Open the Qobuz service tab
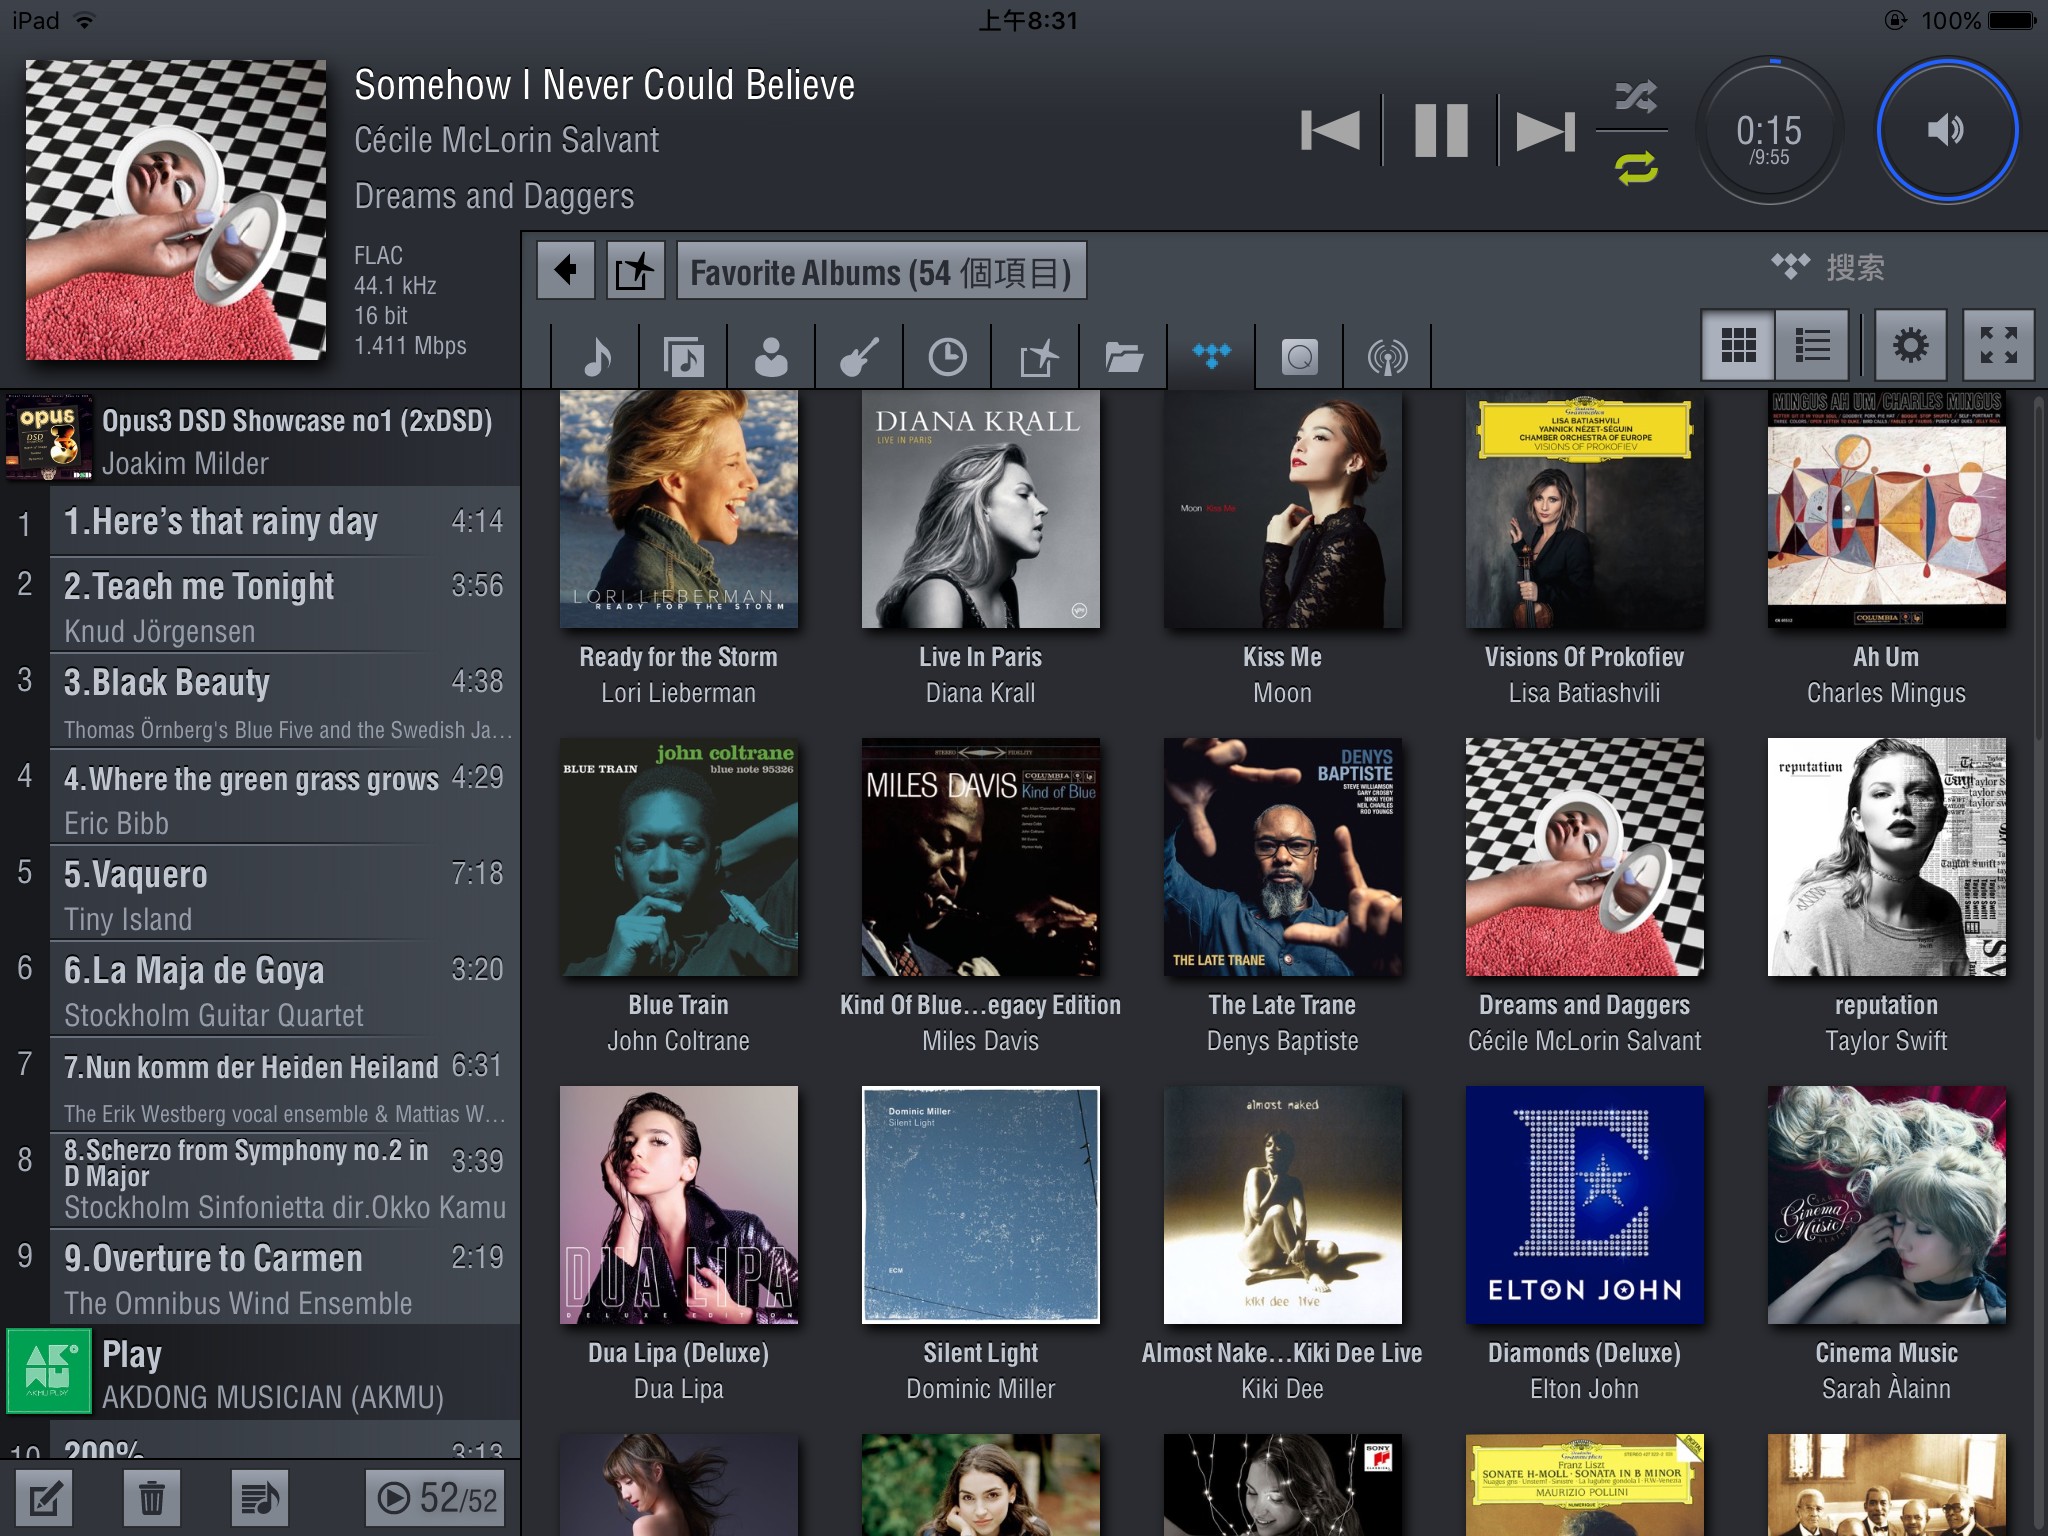This screenshot has height=1536, width=2048. [1299, 356]
